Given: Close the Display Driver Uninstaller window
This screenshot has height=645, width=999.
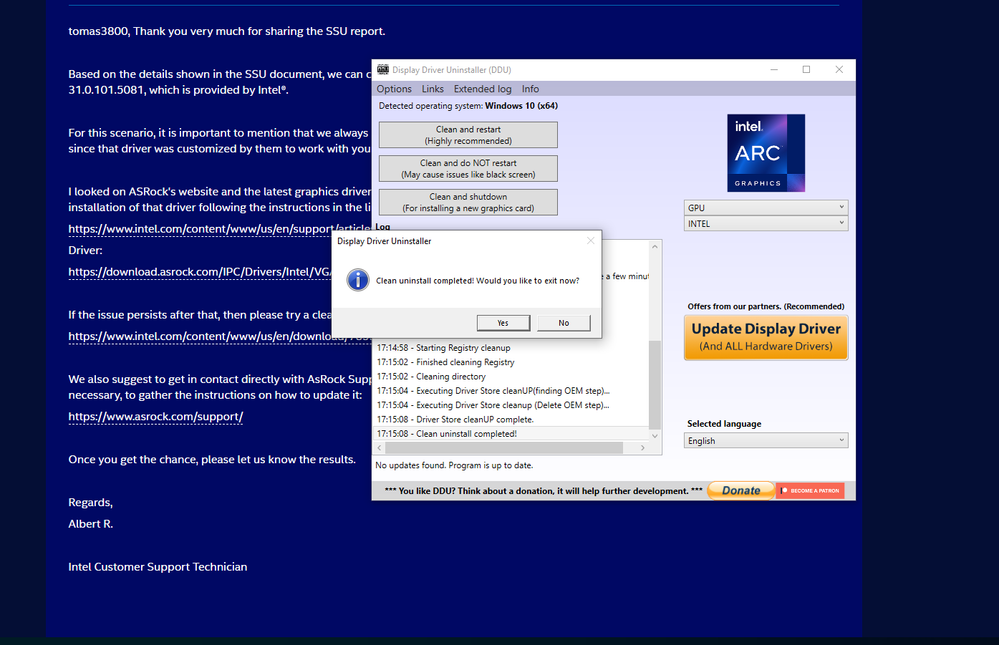Looking at the screenshot, I should tap(839, 69).
